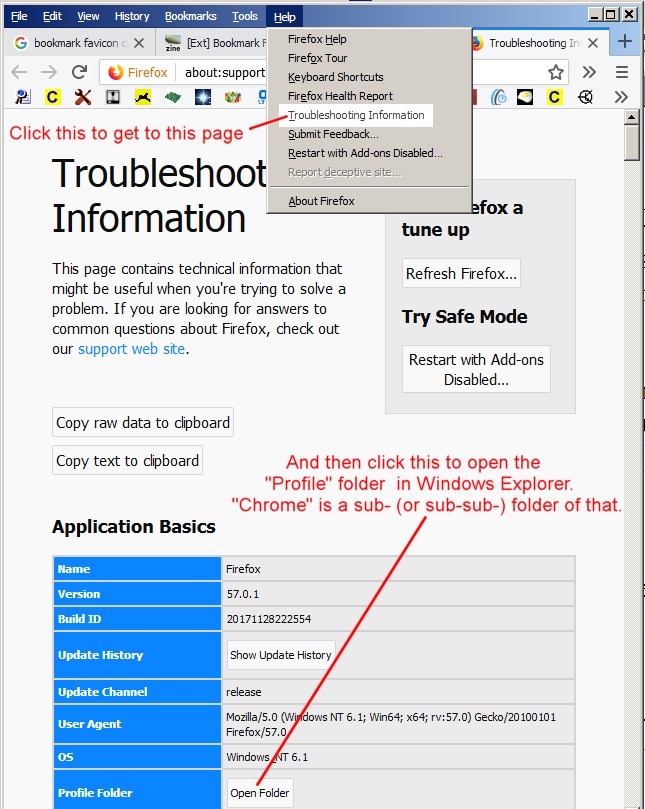
Task: Click the Try Safe Mode heading
Action: click(464, 317)
